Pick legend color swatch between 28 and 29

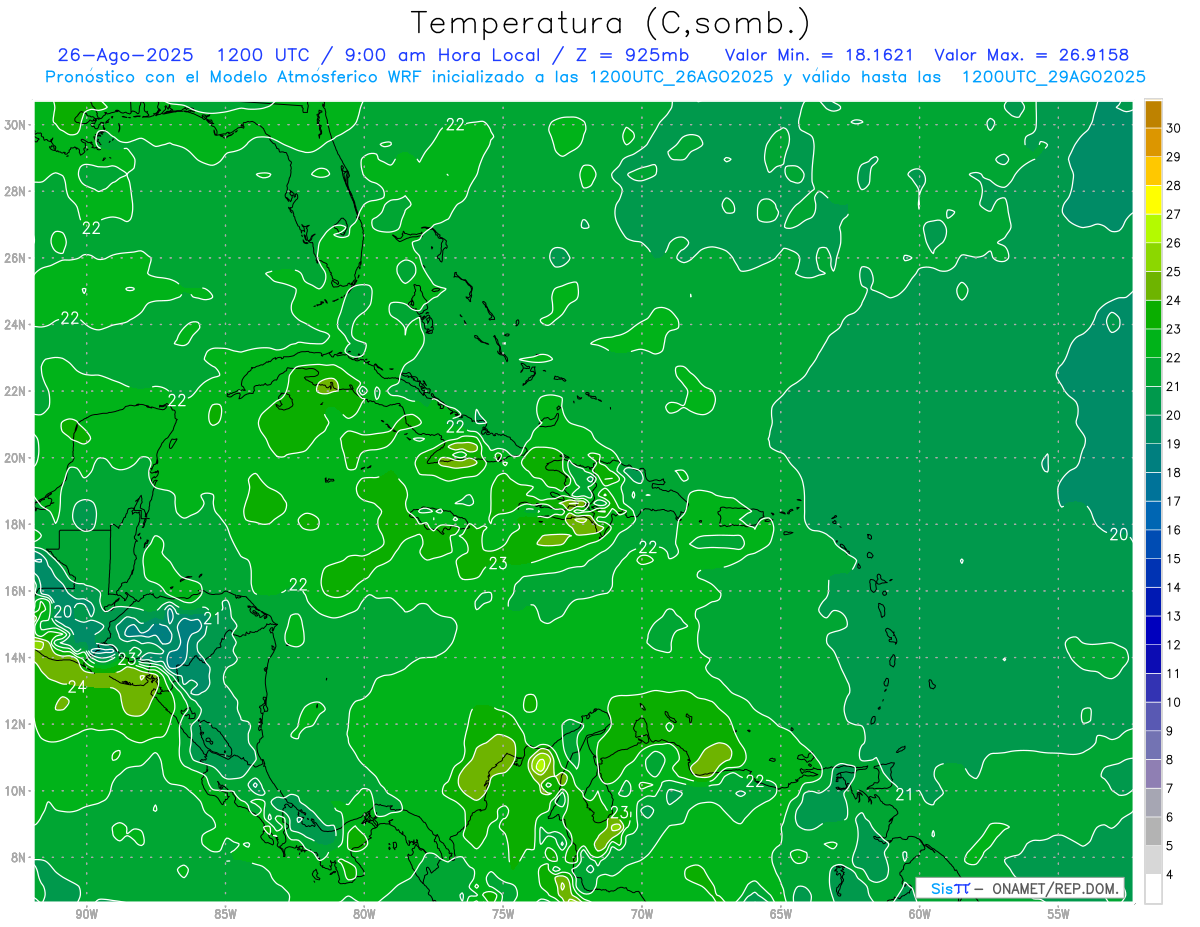tap(1153, 171)
